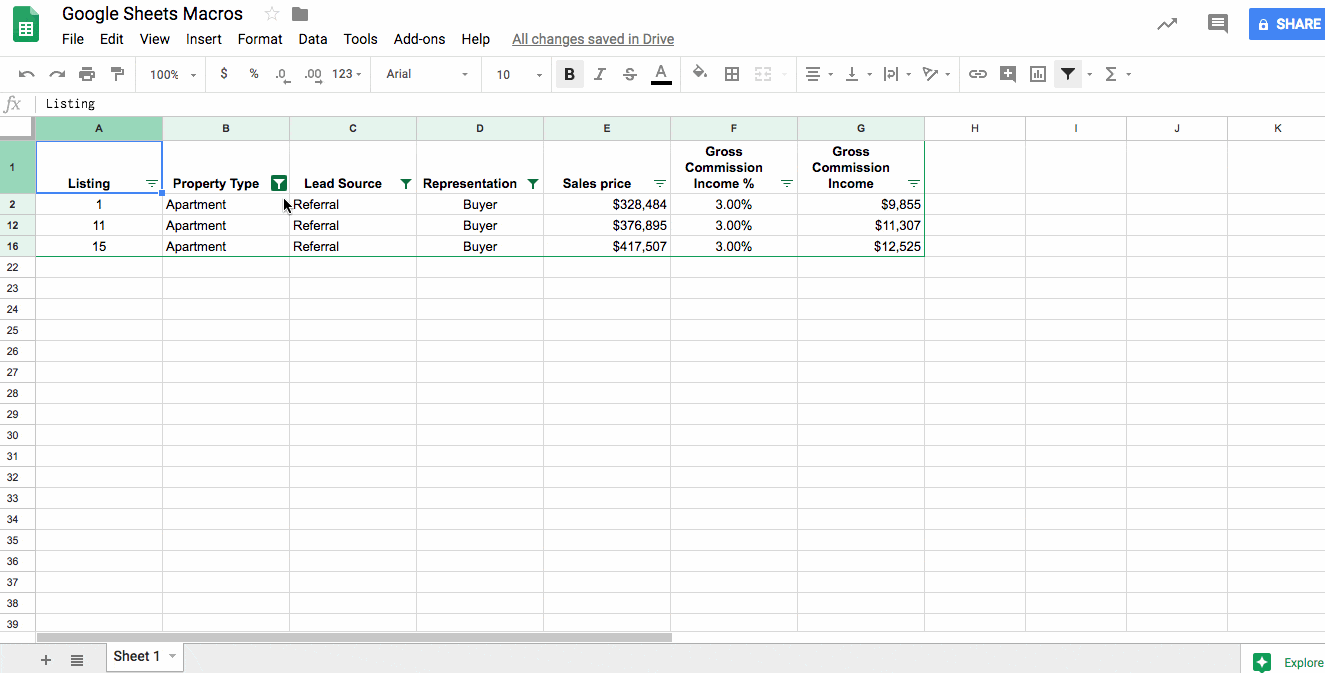The width and height of the screenshot is (1325, 673).
Task: Open the fill color picker
Action: pyautogui.click(x=700, y=74)
